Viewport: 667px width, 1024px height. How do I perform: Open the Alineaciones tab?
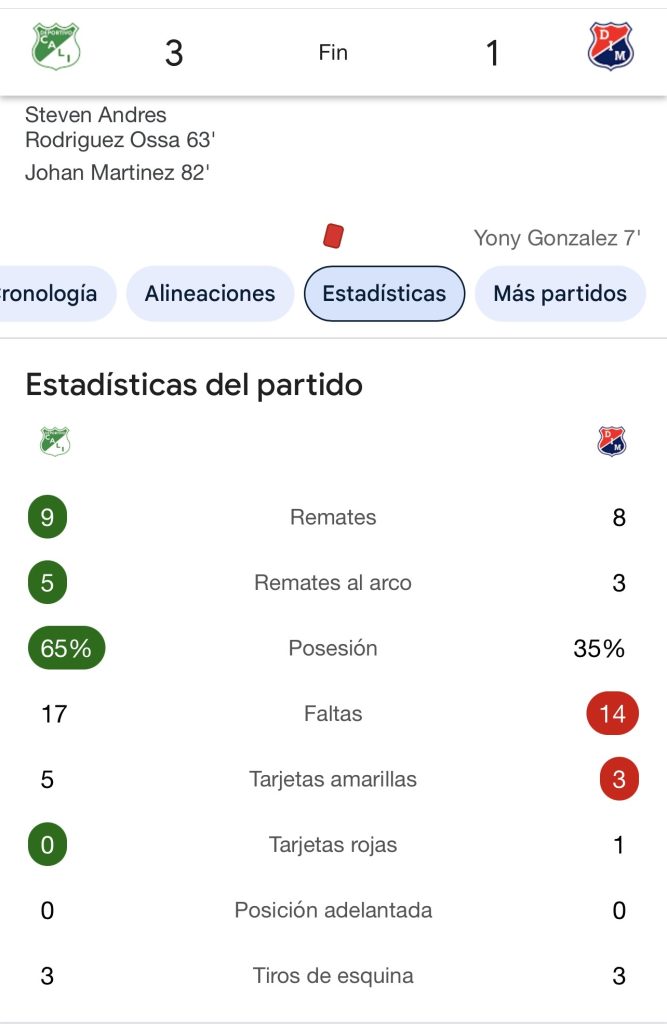(x=210, y=294)
